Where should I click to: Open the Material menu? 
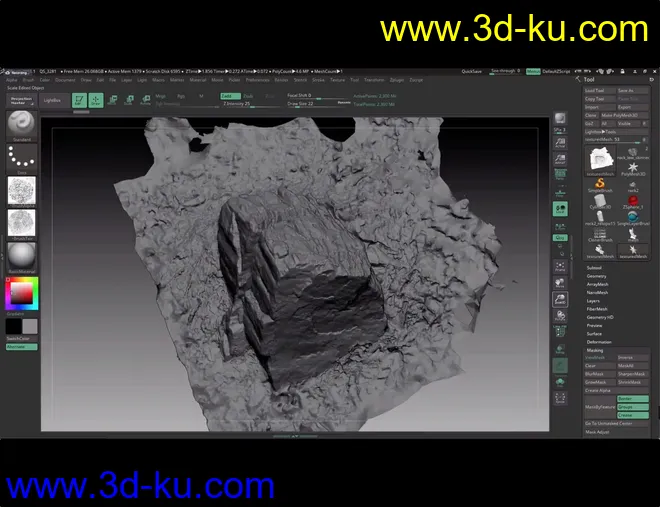click(198, 80)
